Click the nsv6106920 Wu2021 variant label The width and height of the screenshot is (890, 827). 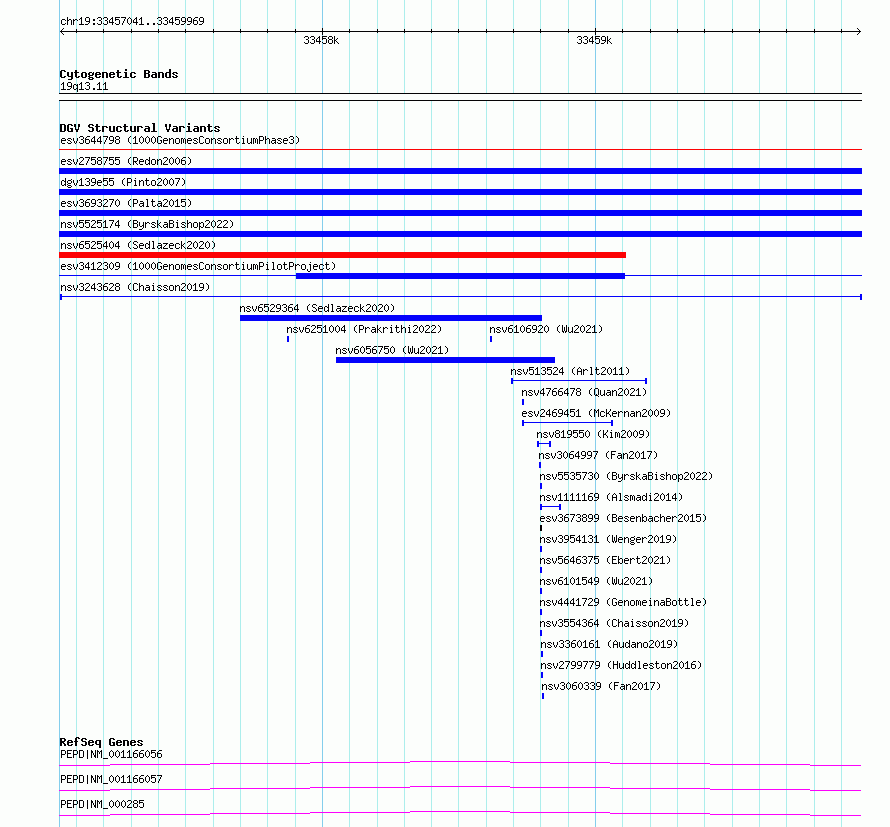[x=546, y=329]
